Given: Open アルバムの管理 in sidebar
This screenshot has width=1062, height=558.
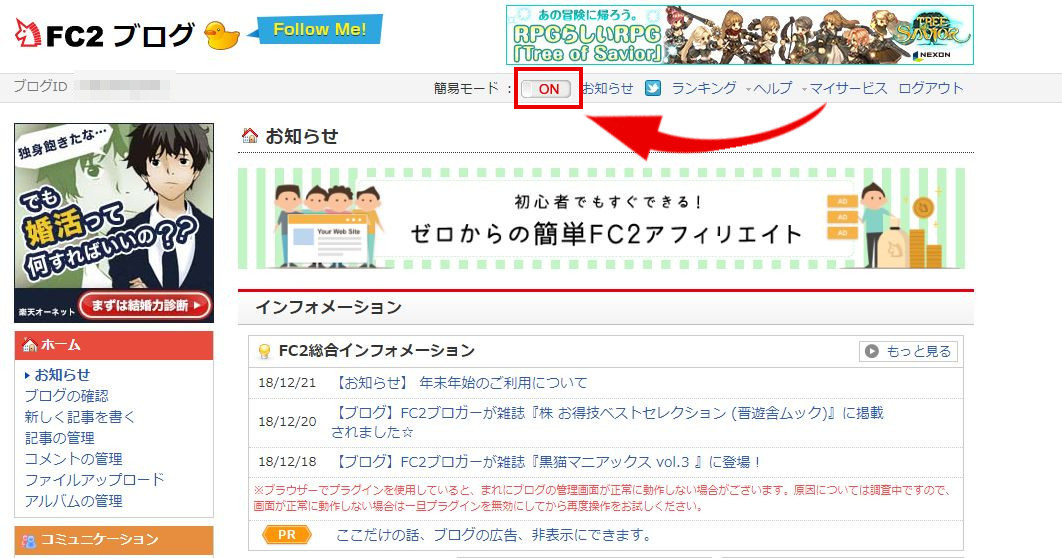Looking at the screenshot, I should pos(74,500).
